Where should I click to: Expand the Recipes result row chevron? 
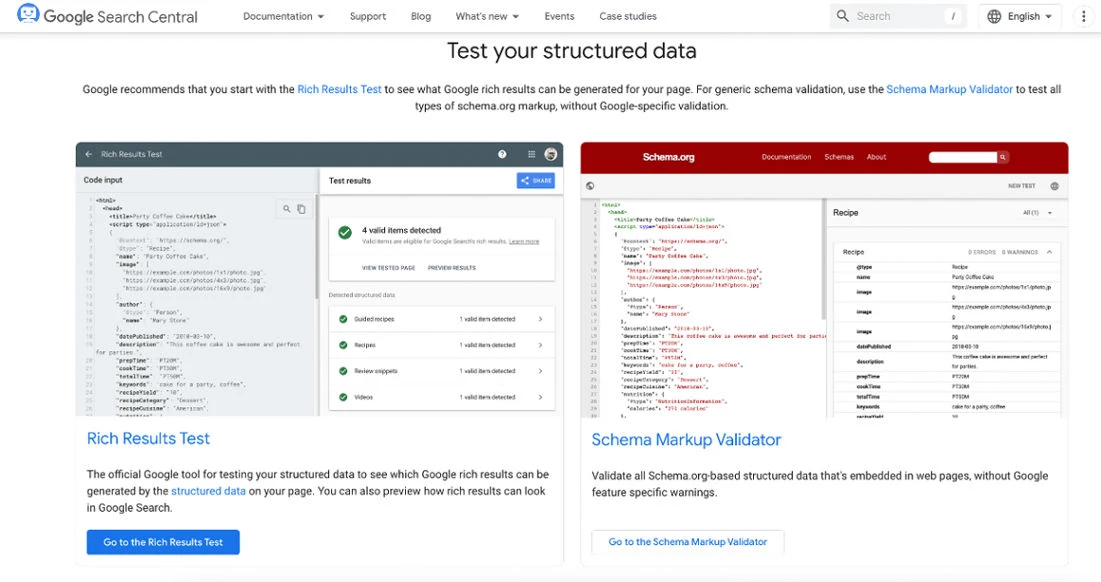click(541, 345)
